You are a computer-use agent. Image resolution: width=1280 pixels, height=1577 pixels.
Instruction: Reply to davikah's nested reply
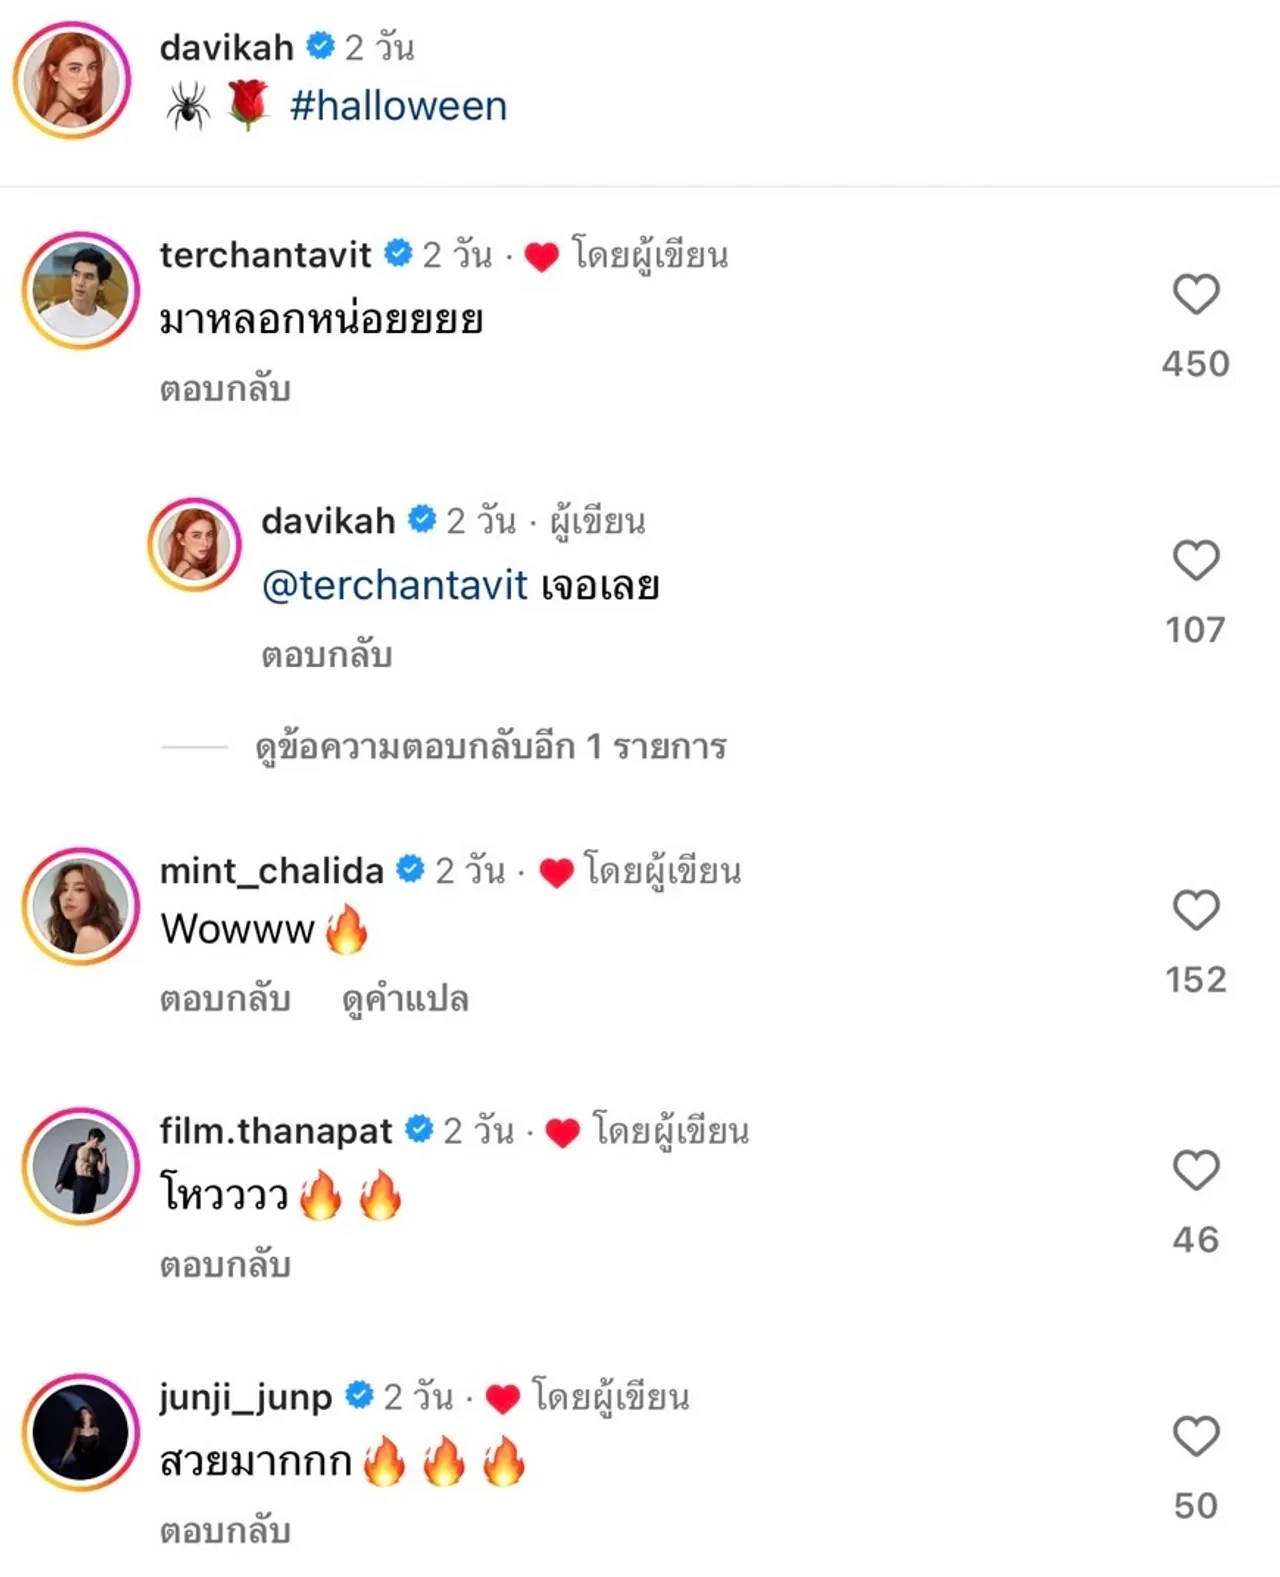[326, 655]
